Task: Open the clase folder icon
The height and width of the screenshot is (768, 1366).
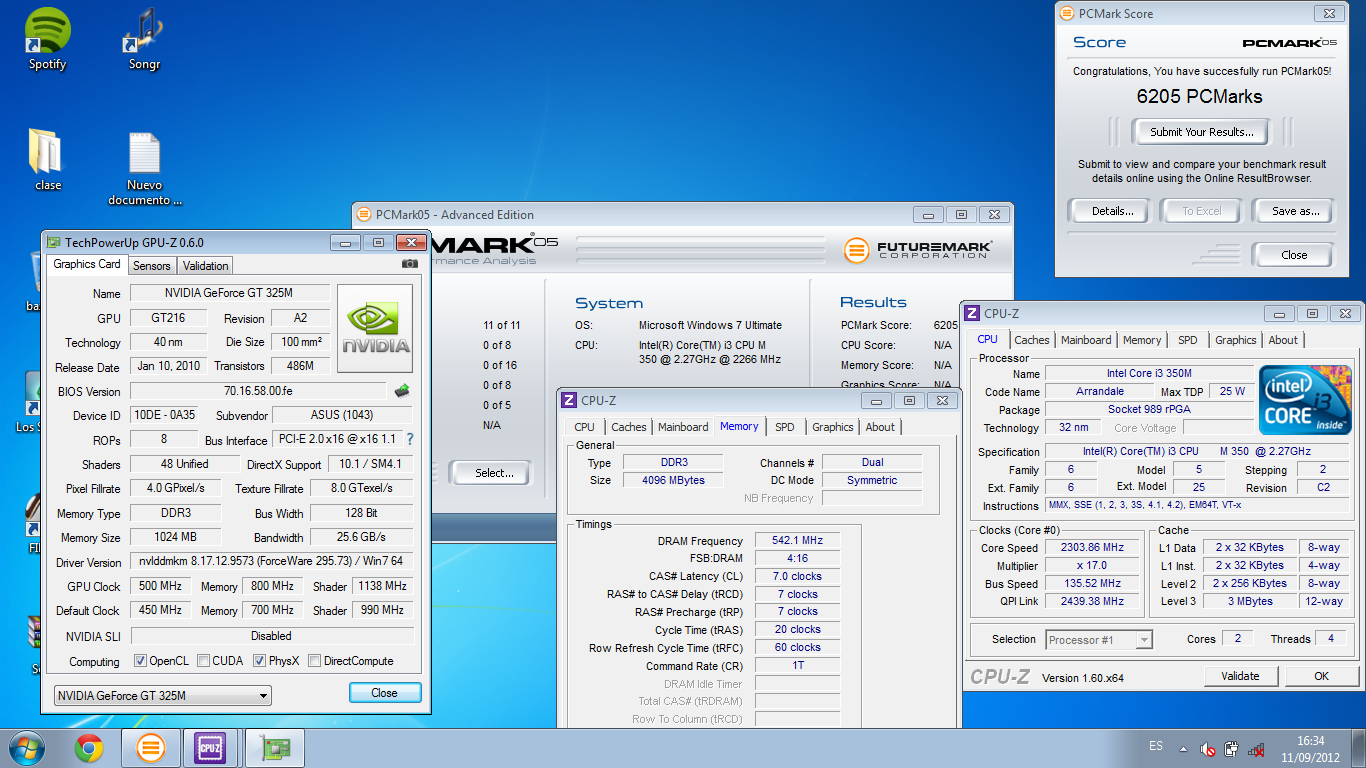Action: click(x=47, y=160)
